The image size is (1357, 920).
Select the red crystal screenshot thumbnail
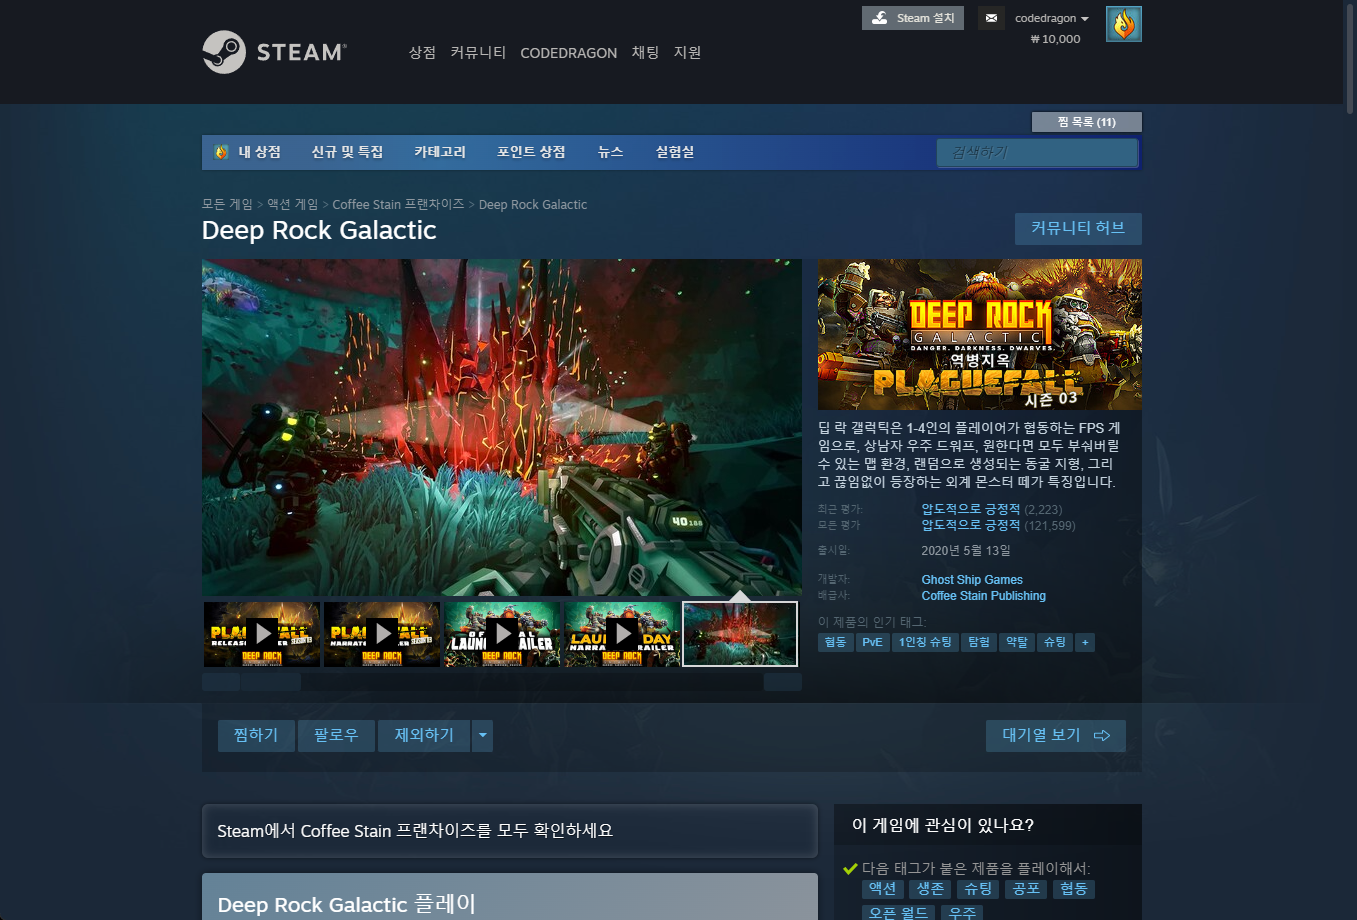tap(740, 634)
